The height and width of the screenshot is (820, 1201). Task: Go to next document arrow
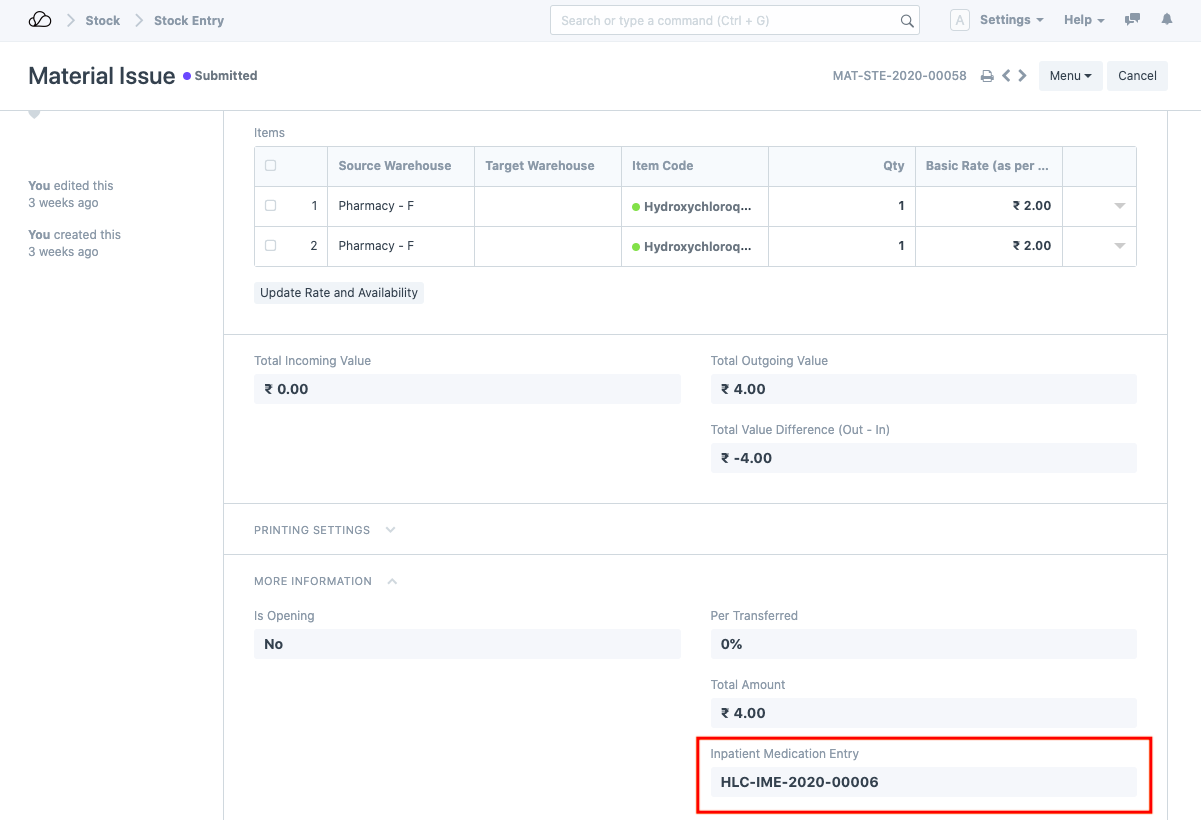click(x=1022, y=76)
